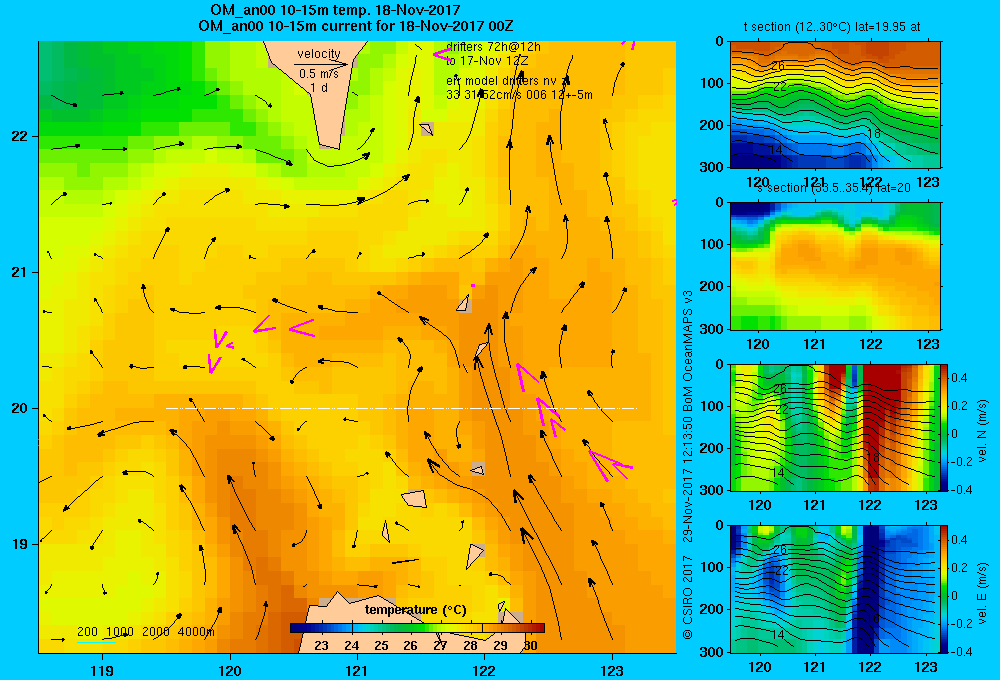Open the northward velocity section plot
The height and width of the screenshot is (680, 1000).
(x=835, y=427)
